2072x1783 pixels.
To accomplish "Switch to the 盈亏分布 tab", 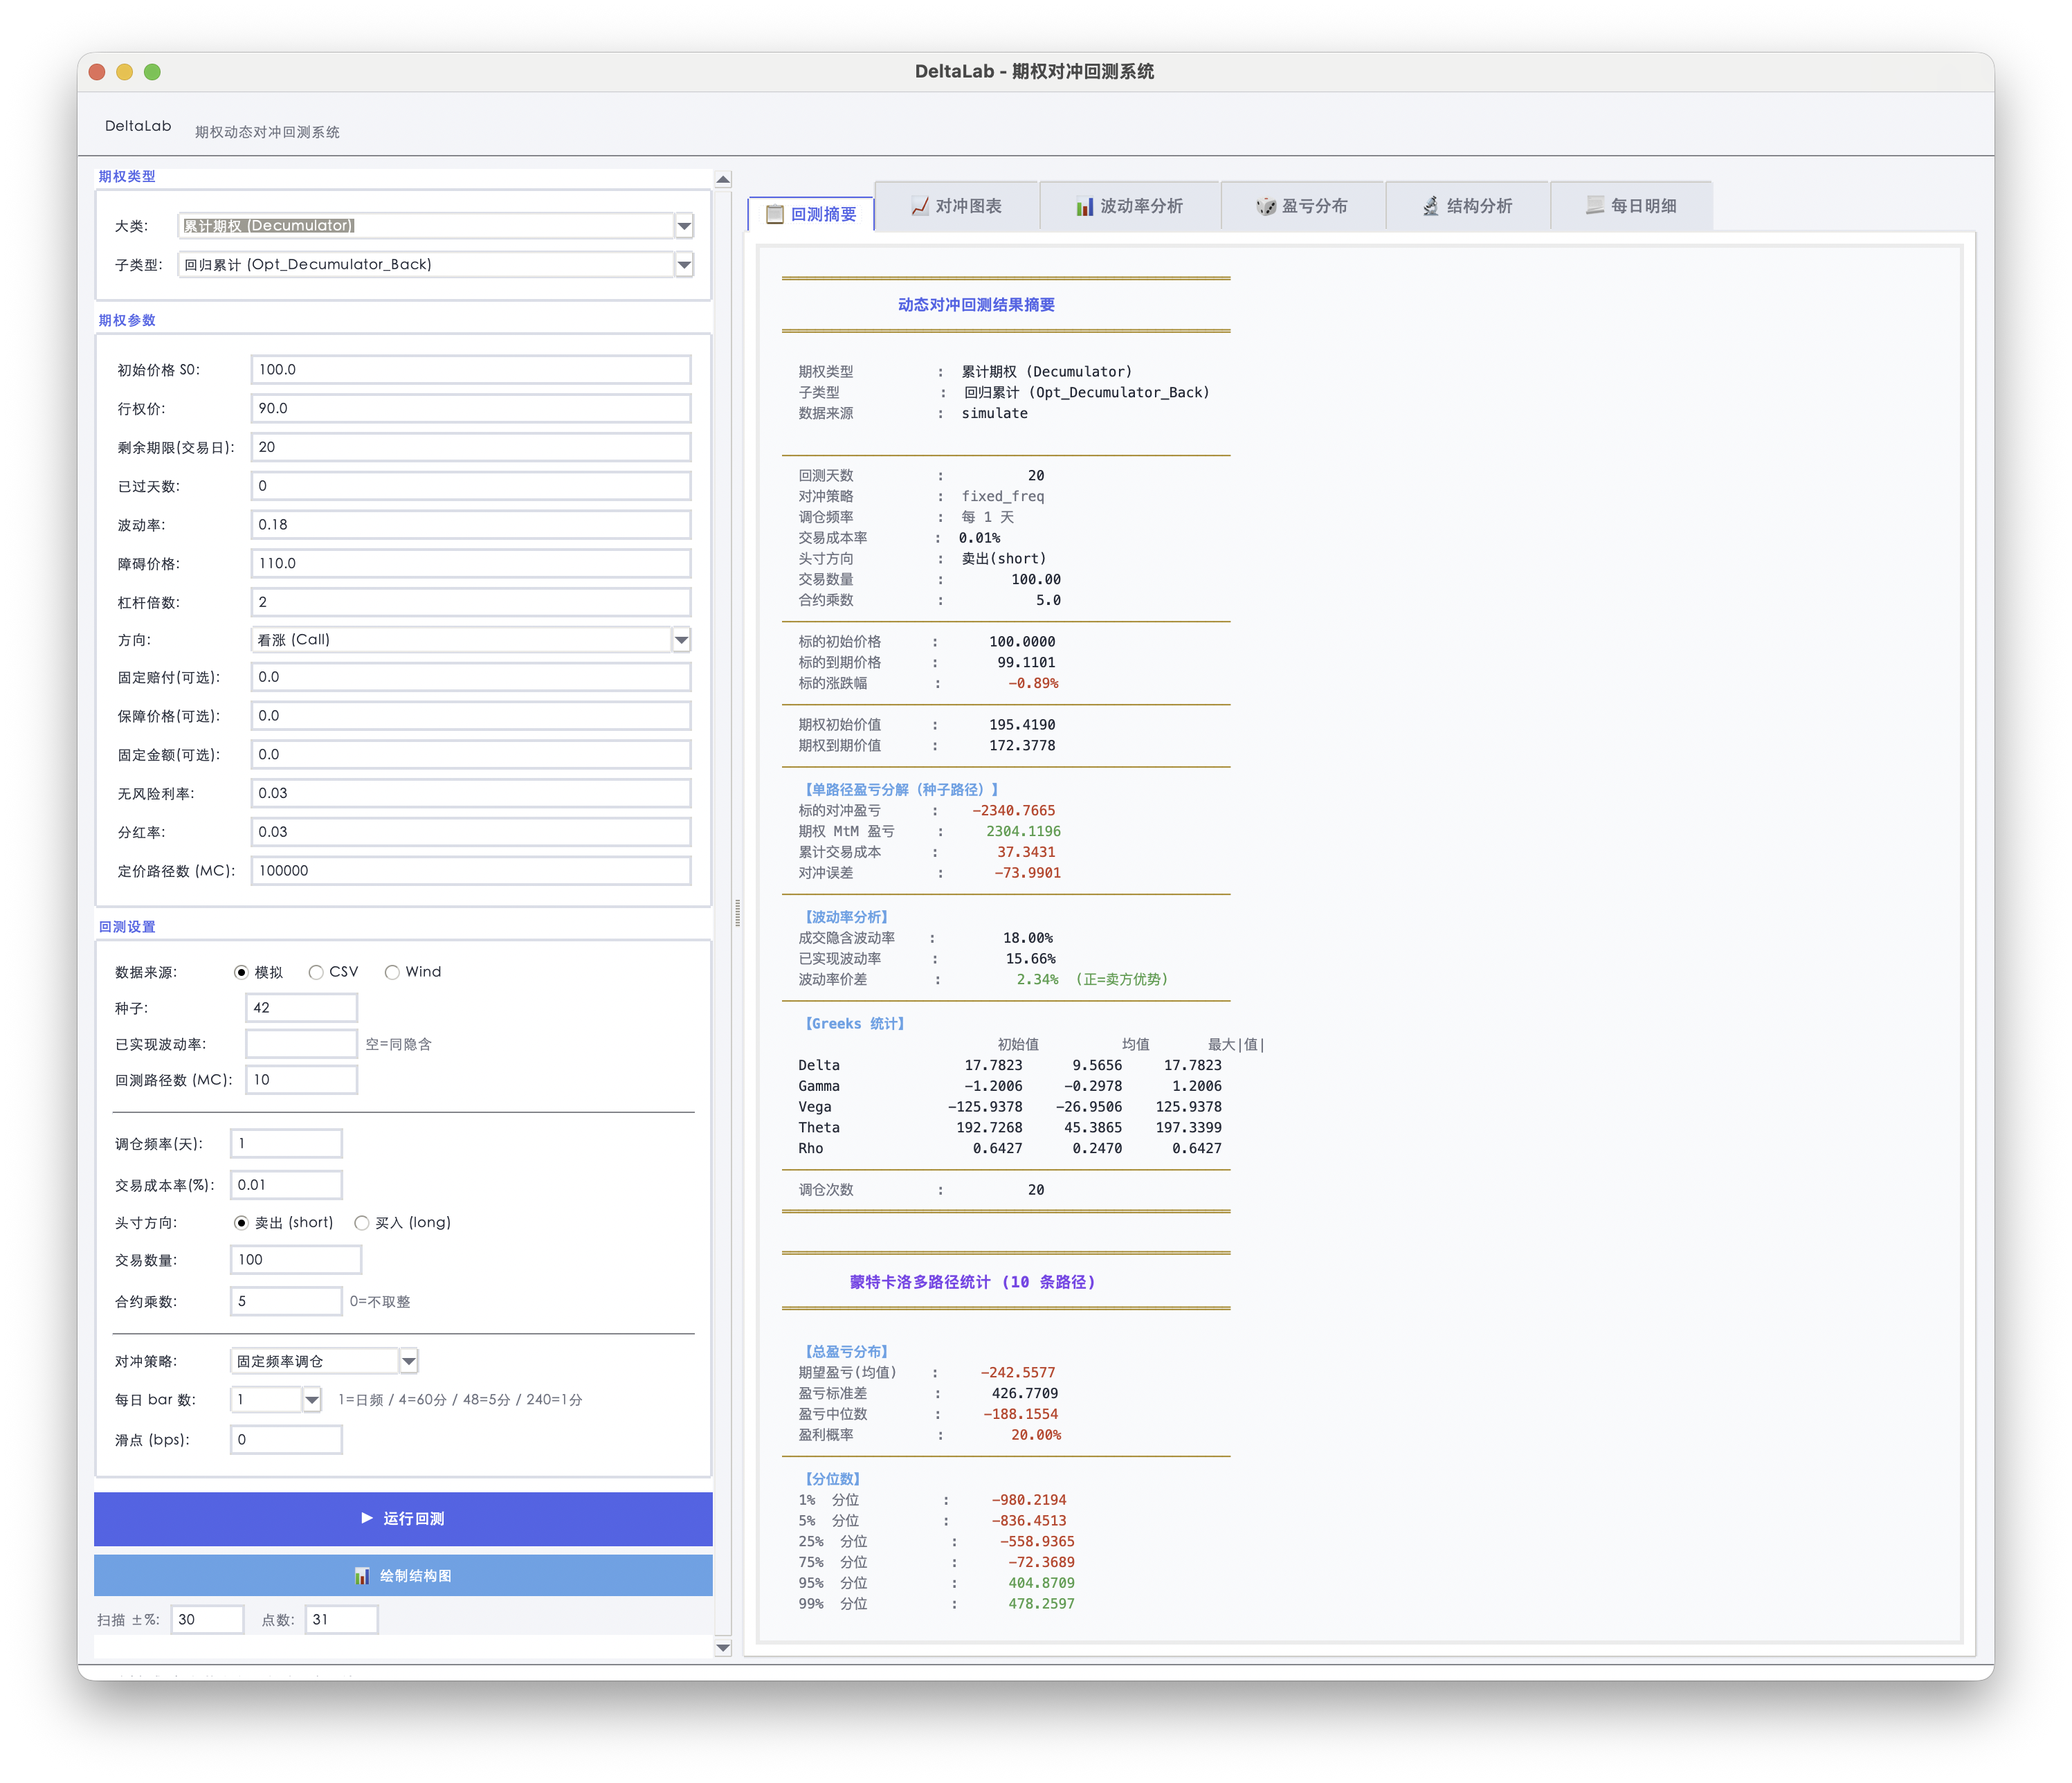I will pos(1303,206).
